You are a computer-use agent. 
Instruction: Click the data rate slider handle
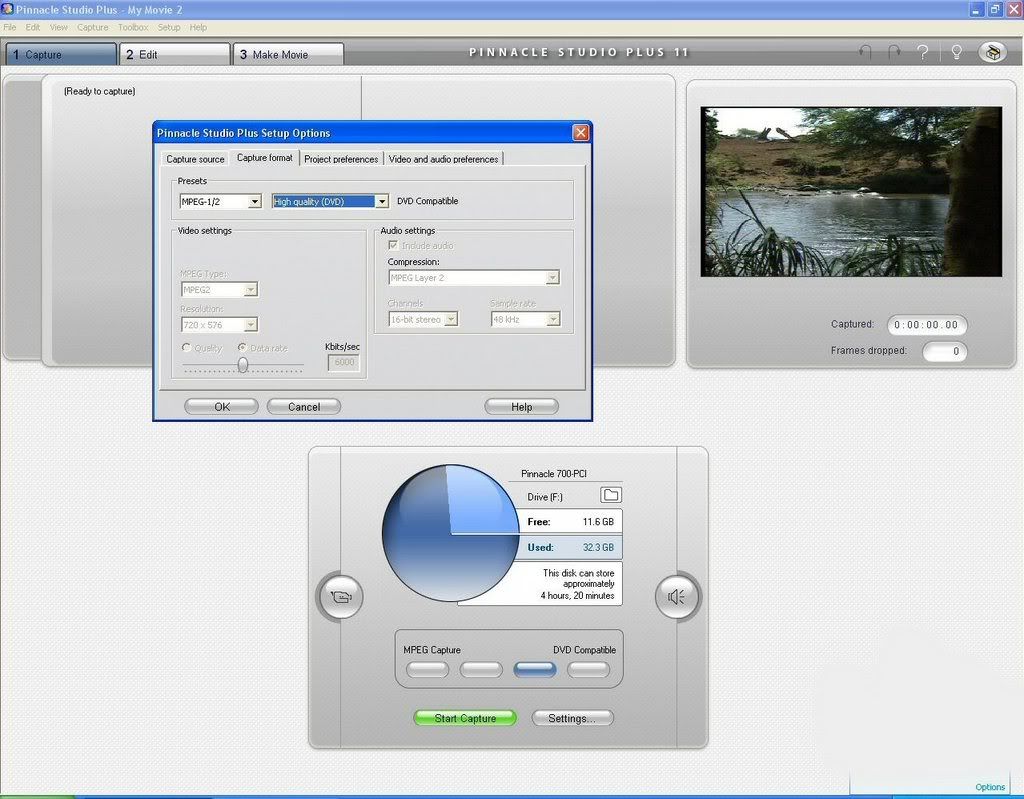pos(243,365)
